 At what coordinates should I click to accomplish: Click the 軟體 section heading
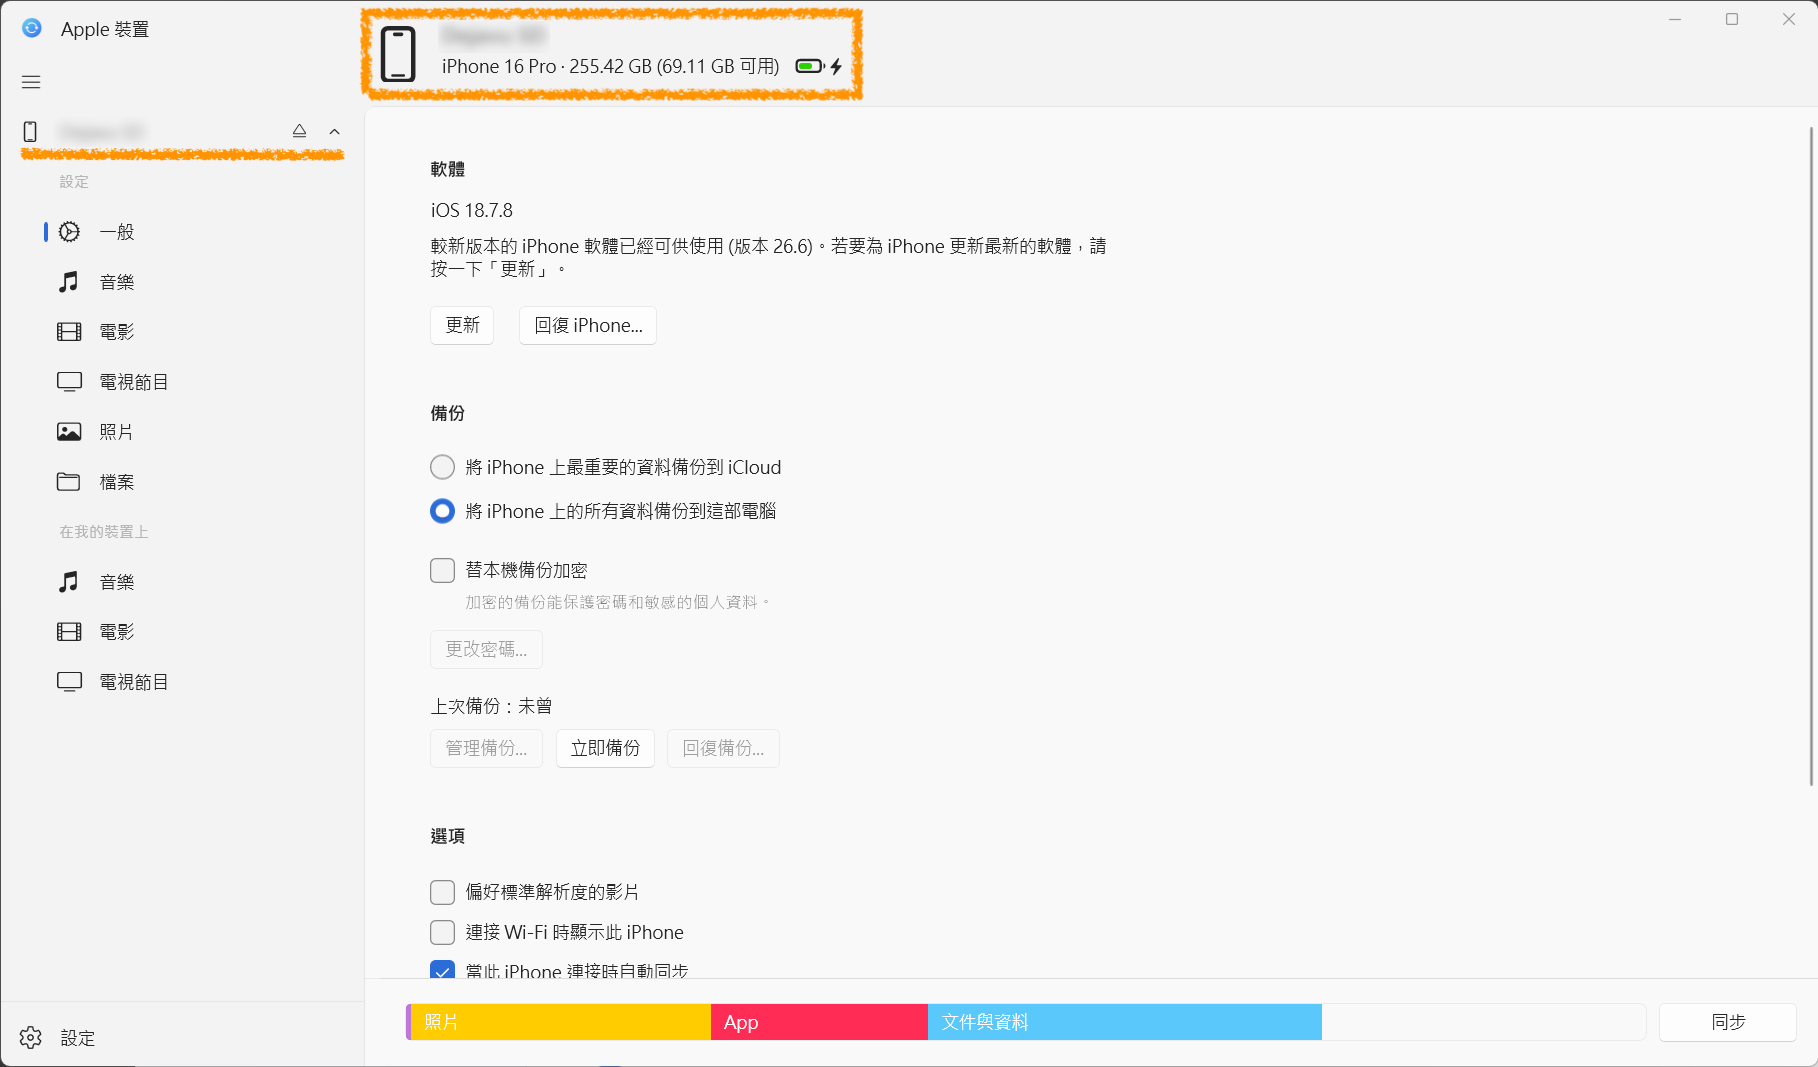point(448,169)
